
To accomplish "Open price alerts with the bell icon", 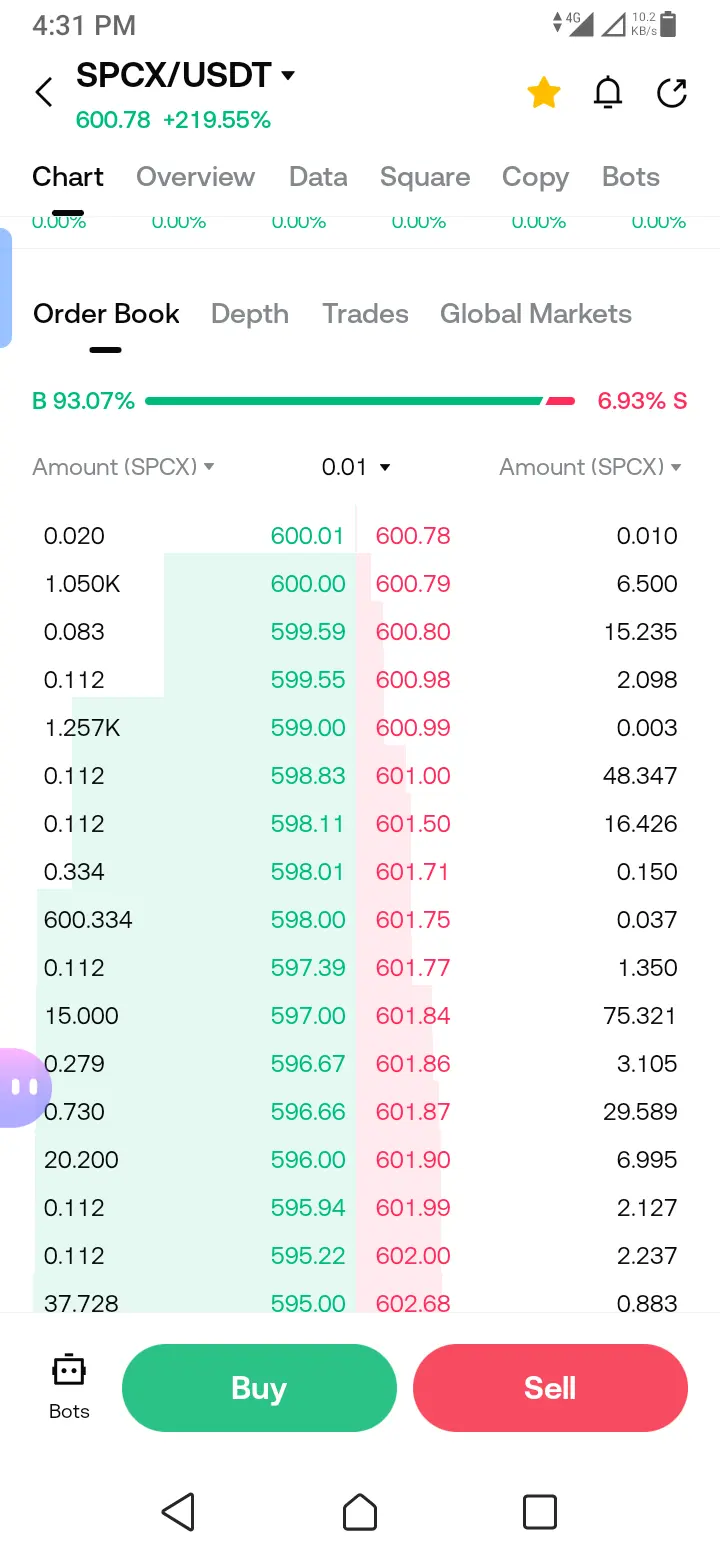I will click(608, 93).
